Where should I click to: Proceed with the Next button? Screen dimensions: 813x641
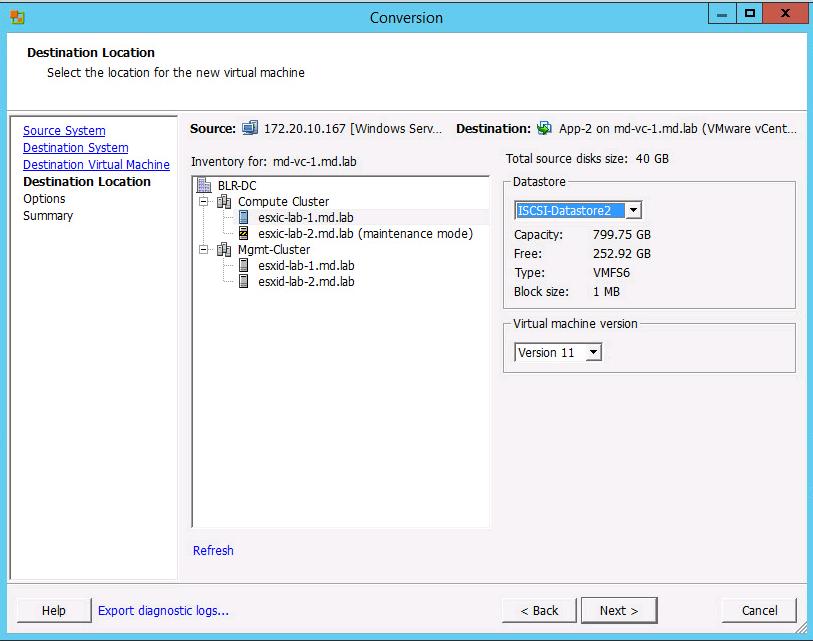pos(619,610)
